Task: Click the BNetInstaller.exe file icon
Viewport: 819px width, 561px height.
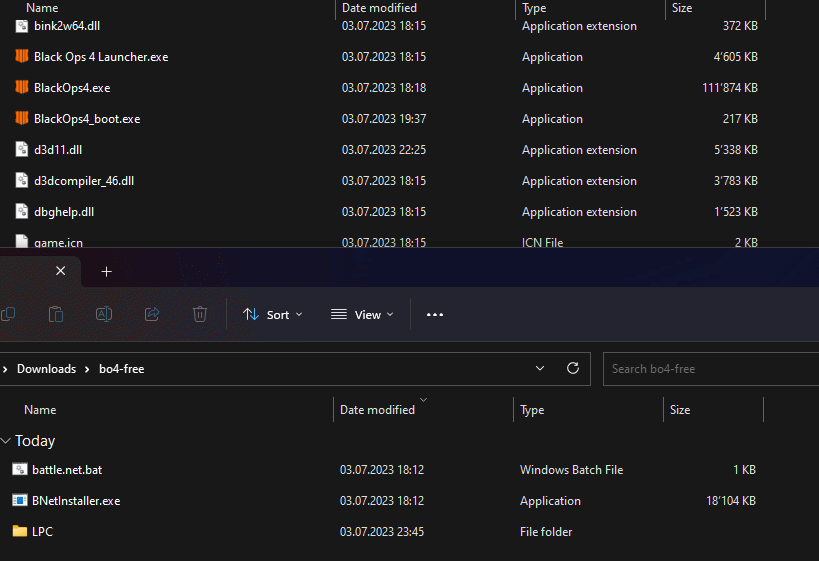Action: 20,500
